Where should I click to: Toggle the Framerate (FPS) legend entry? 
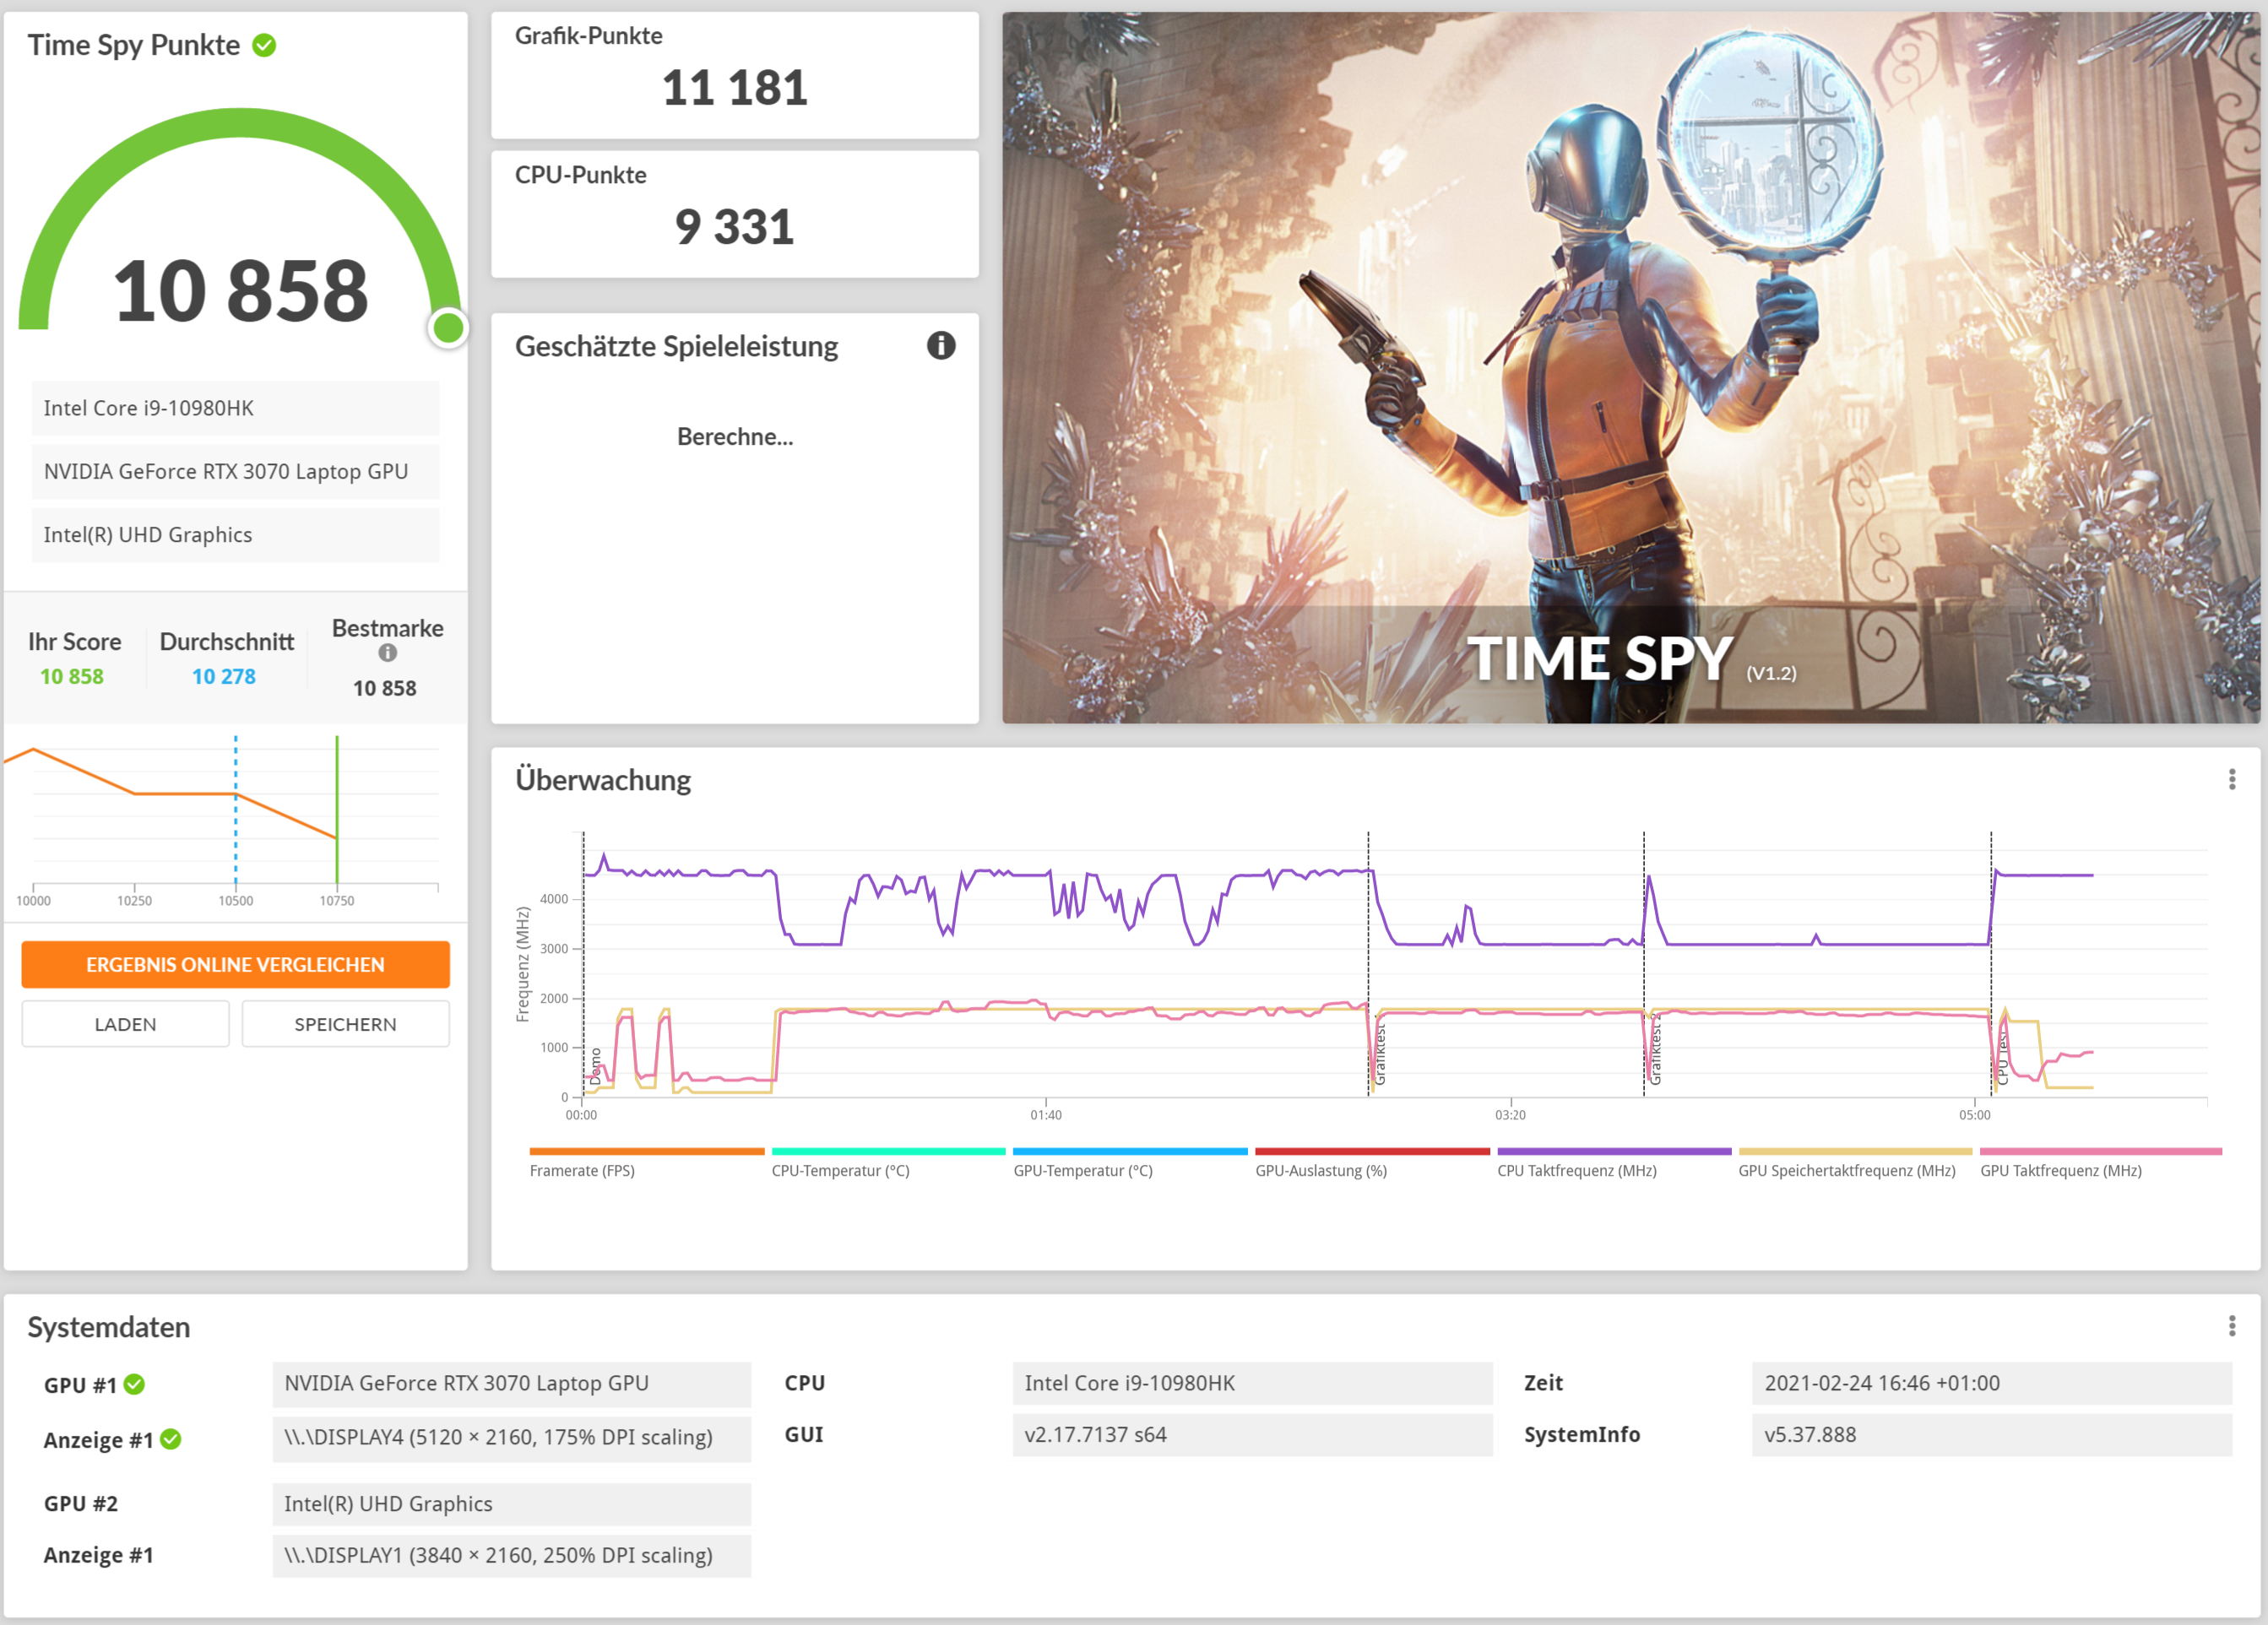(647, 1164)
